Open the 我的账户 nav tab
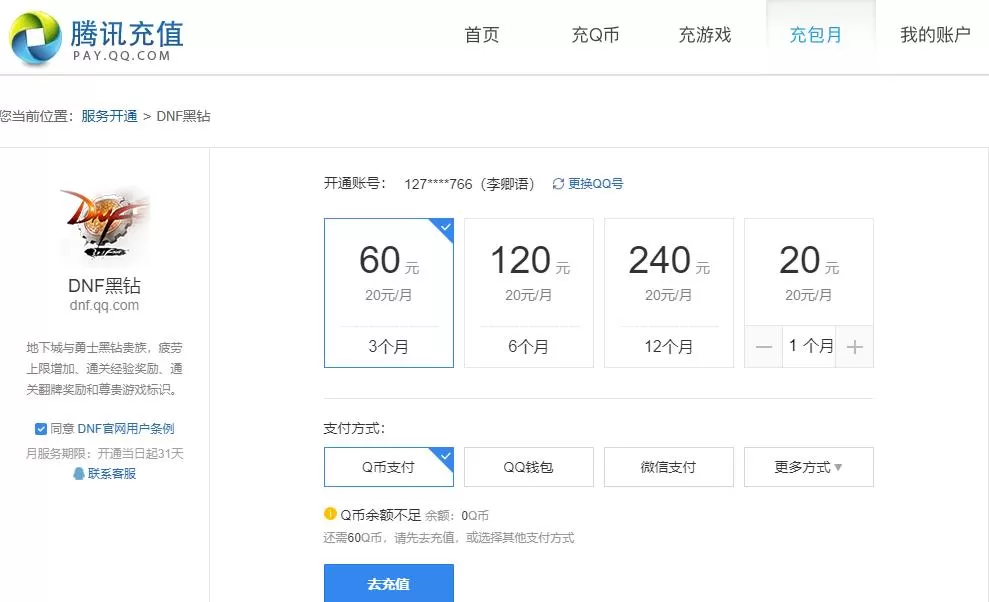The height and width of the screenshot is (602, 989). tap(935, 35)
